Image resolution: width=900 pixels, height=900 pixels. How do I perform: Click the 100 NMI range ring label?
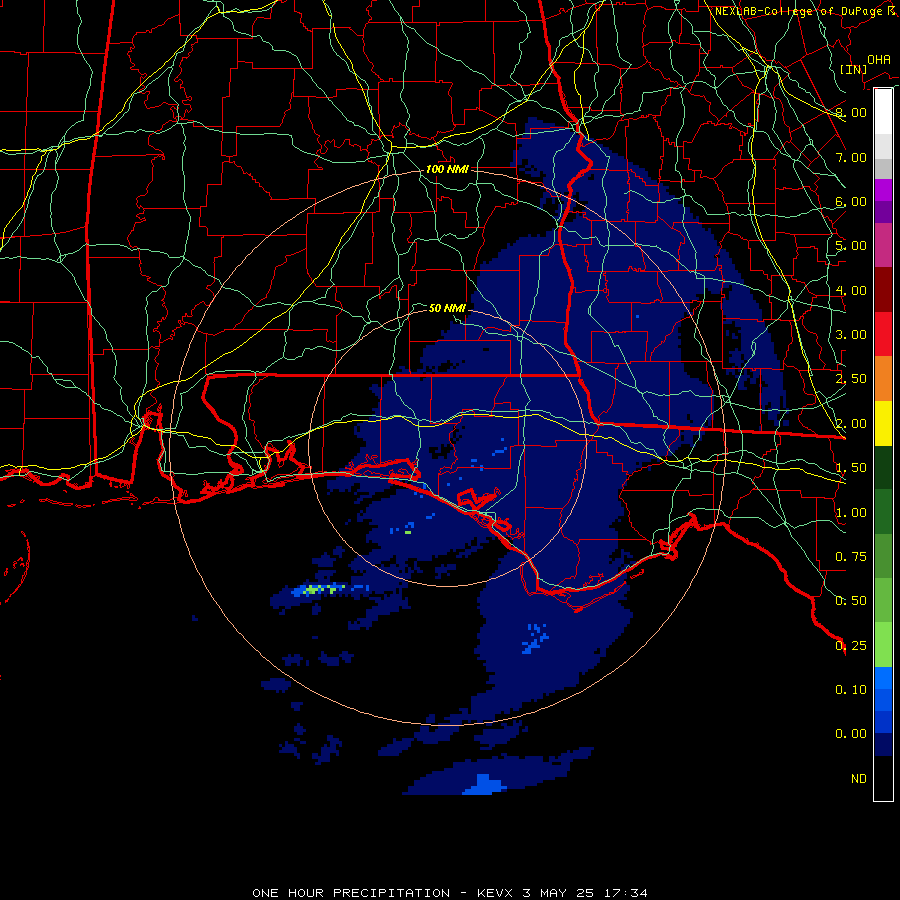(447, 169)
